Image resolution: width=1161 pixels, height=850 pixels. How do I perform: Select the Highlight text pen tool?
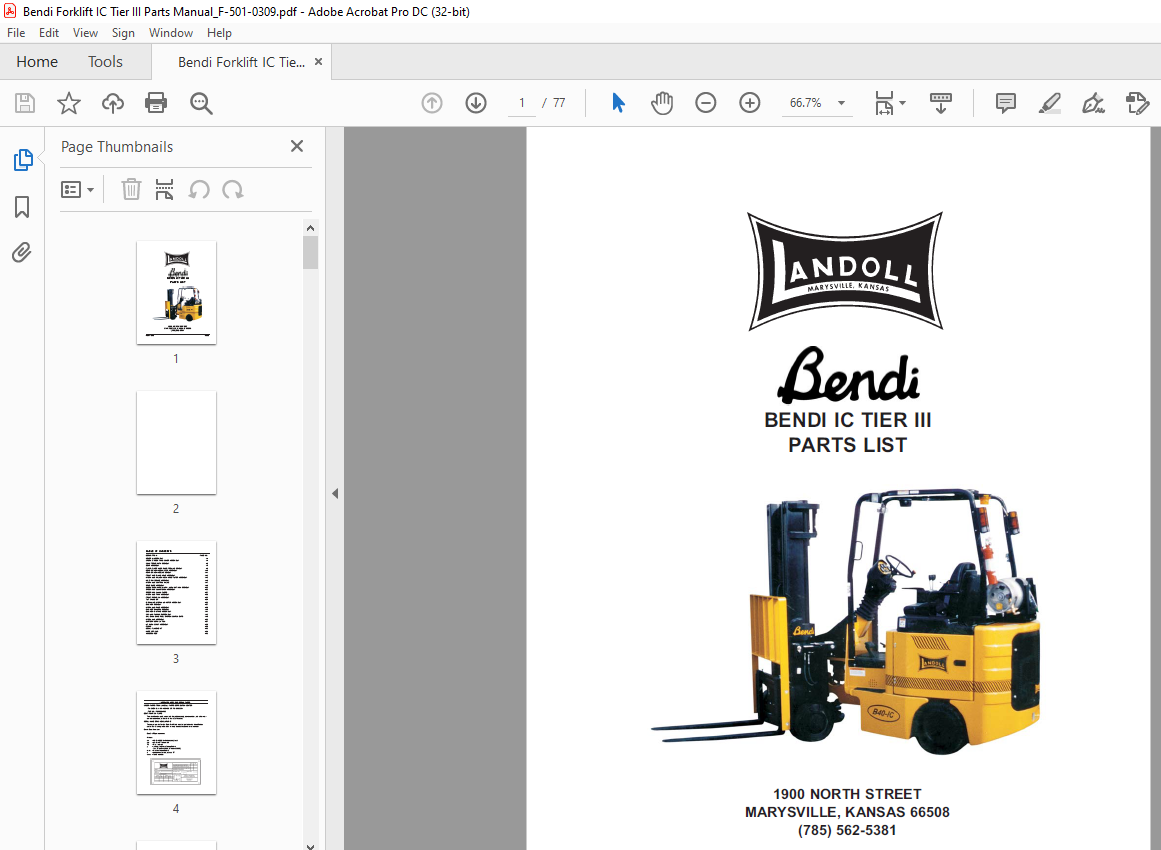click(1049, 103)
